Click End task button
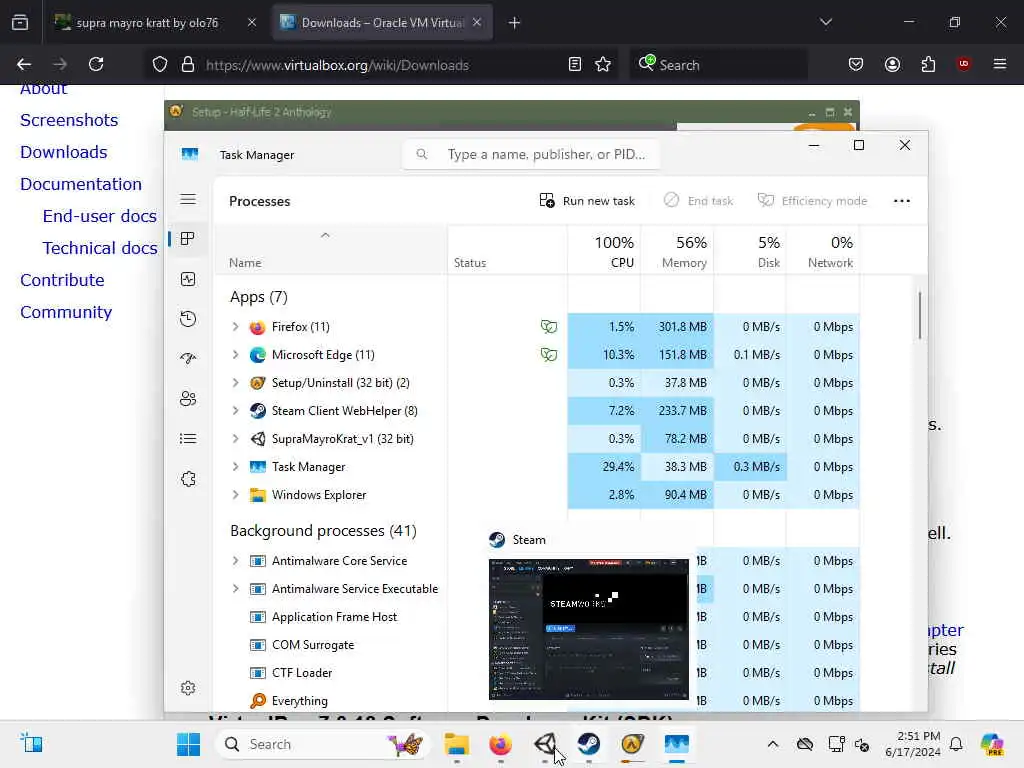Image resolution: width=1024 pixels, height=768 pixels. 699,201
